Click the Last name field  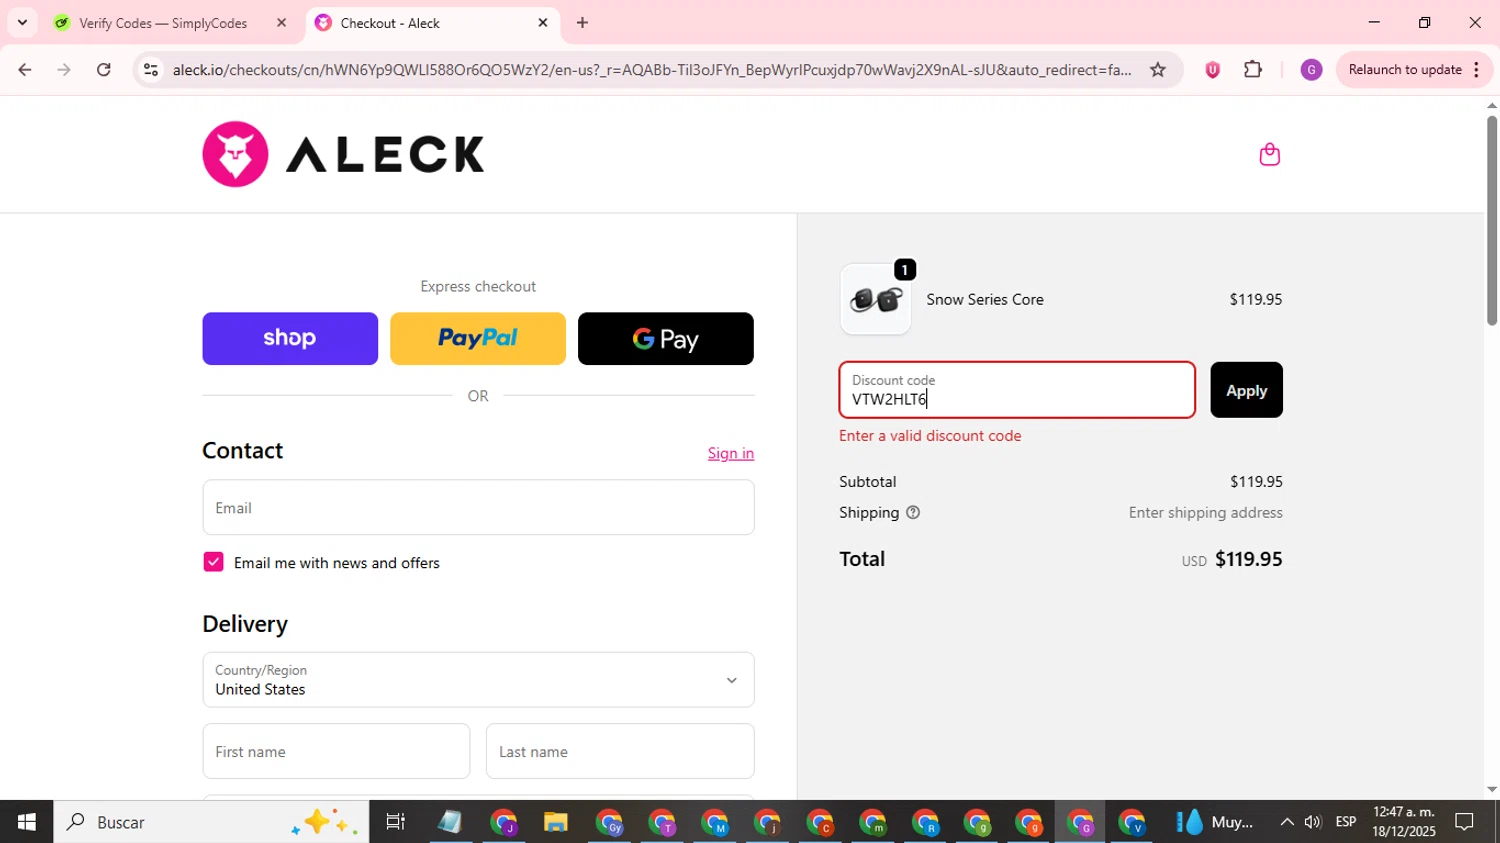(x=620, y=751)
